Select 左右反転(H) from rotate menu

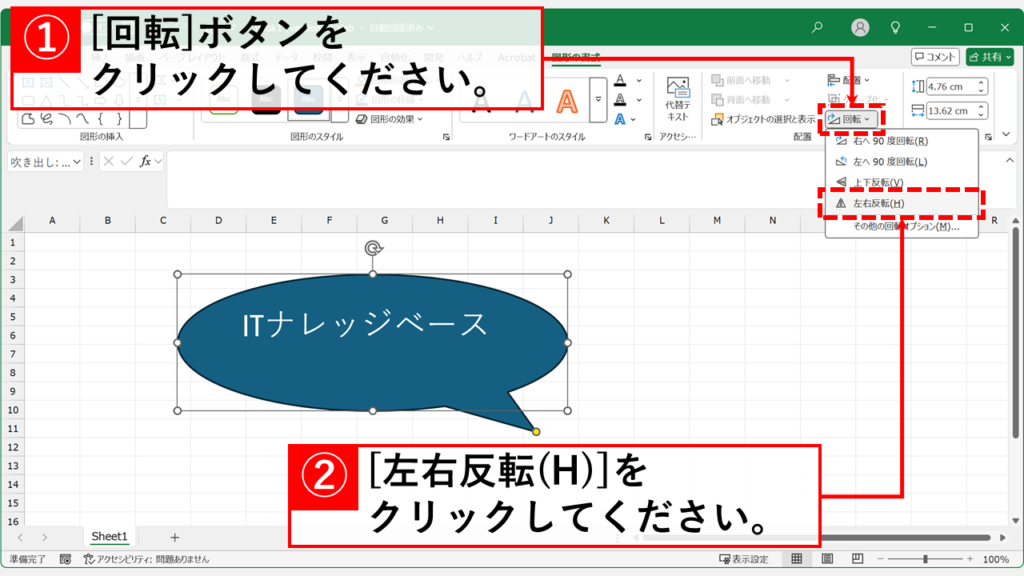[878, 203]
